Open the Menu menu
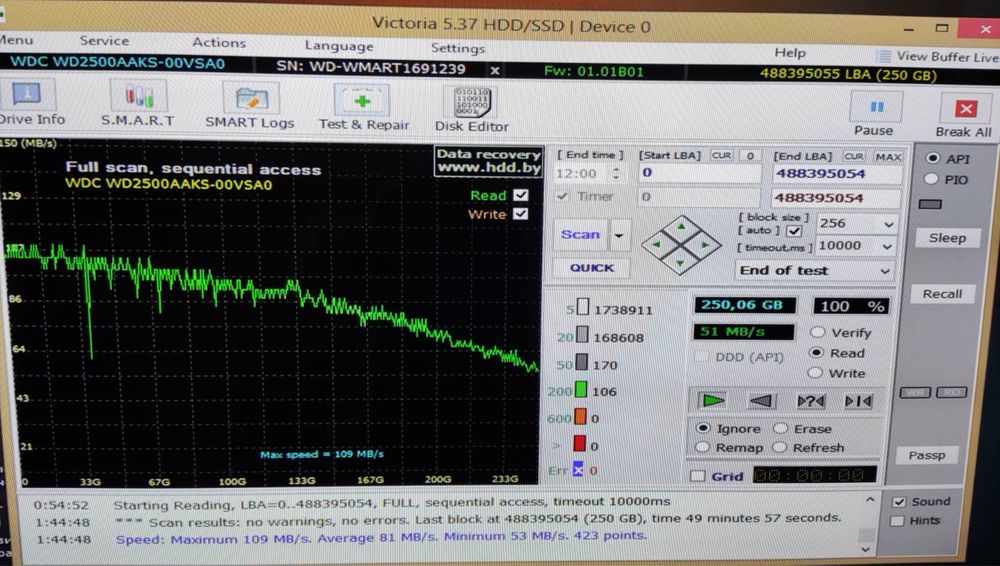This screenshot has height=566, width=1000. 16,40
